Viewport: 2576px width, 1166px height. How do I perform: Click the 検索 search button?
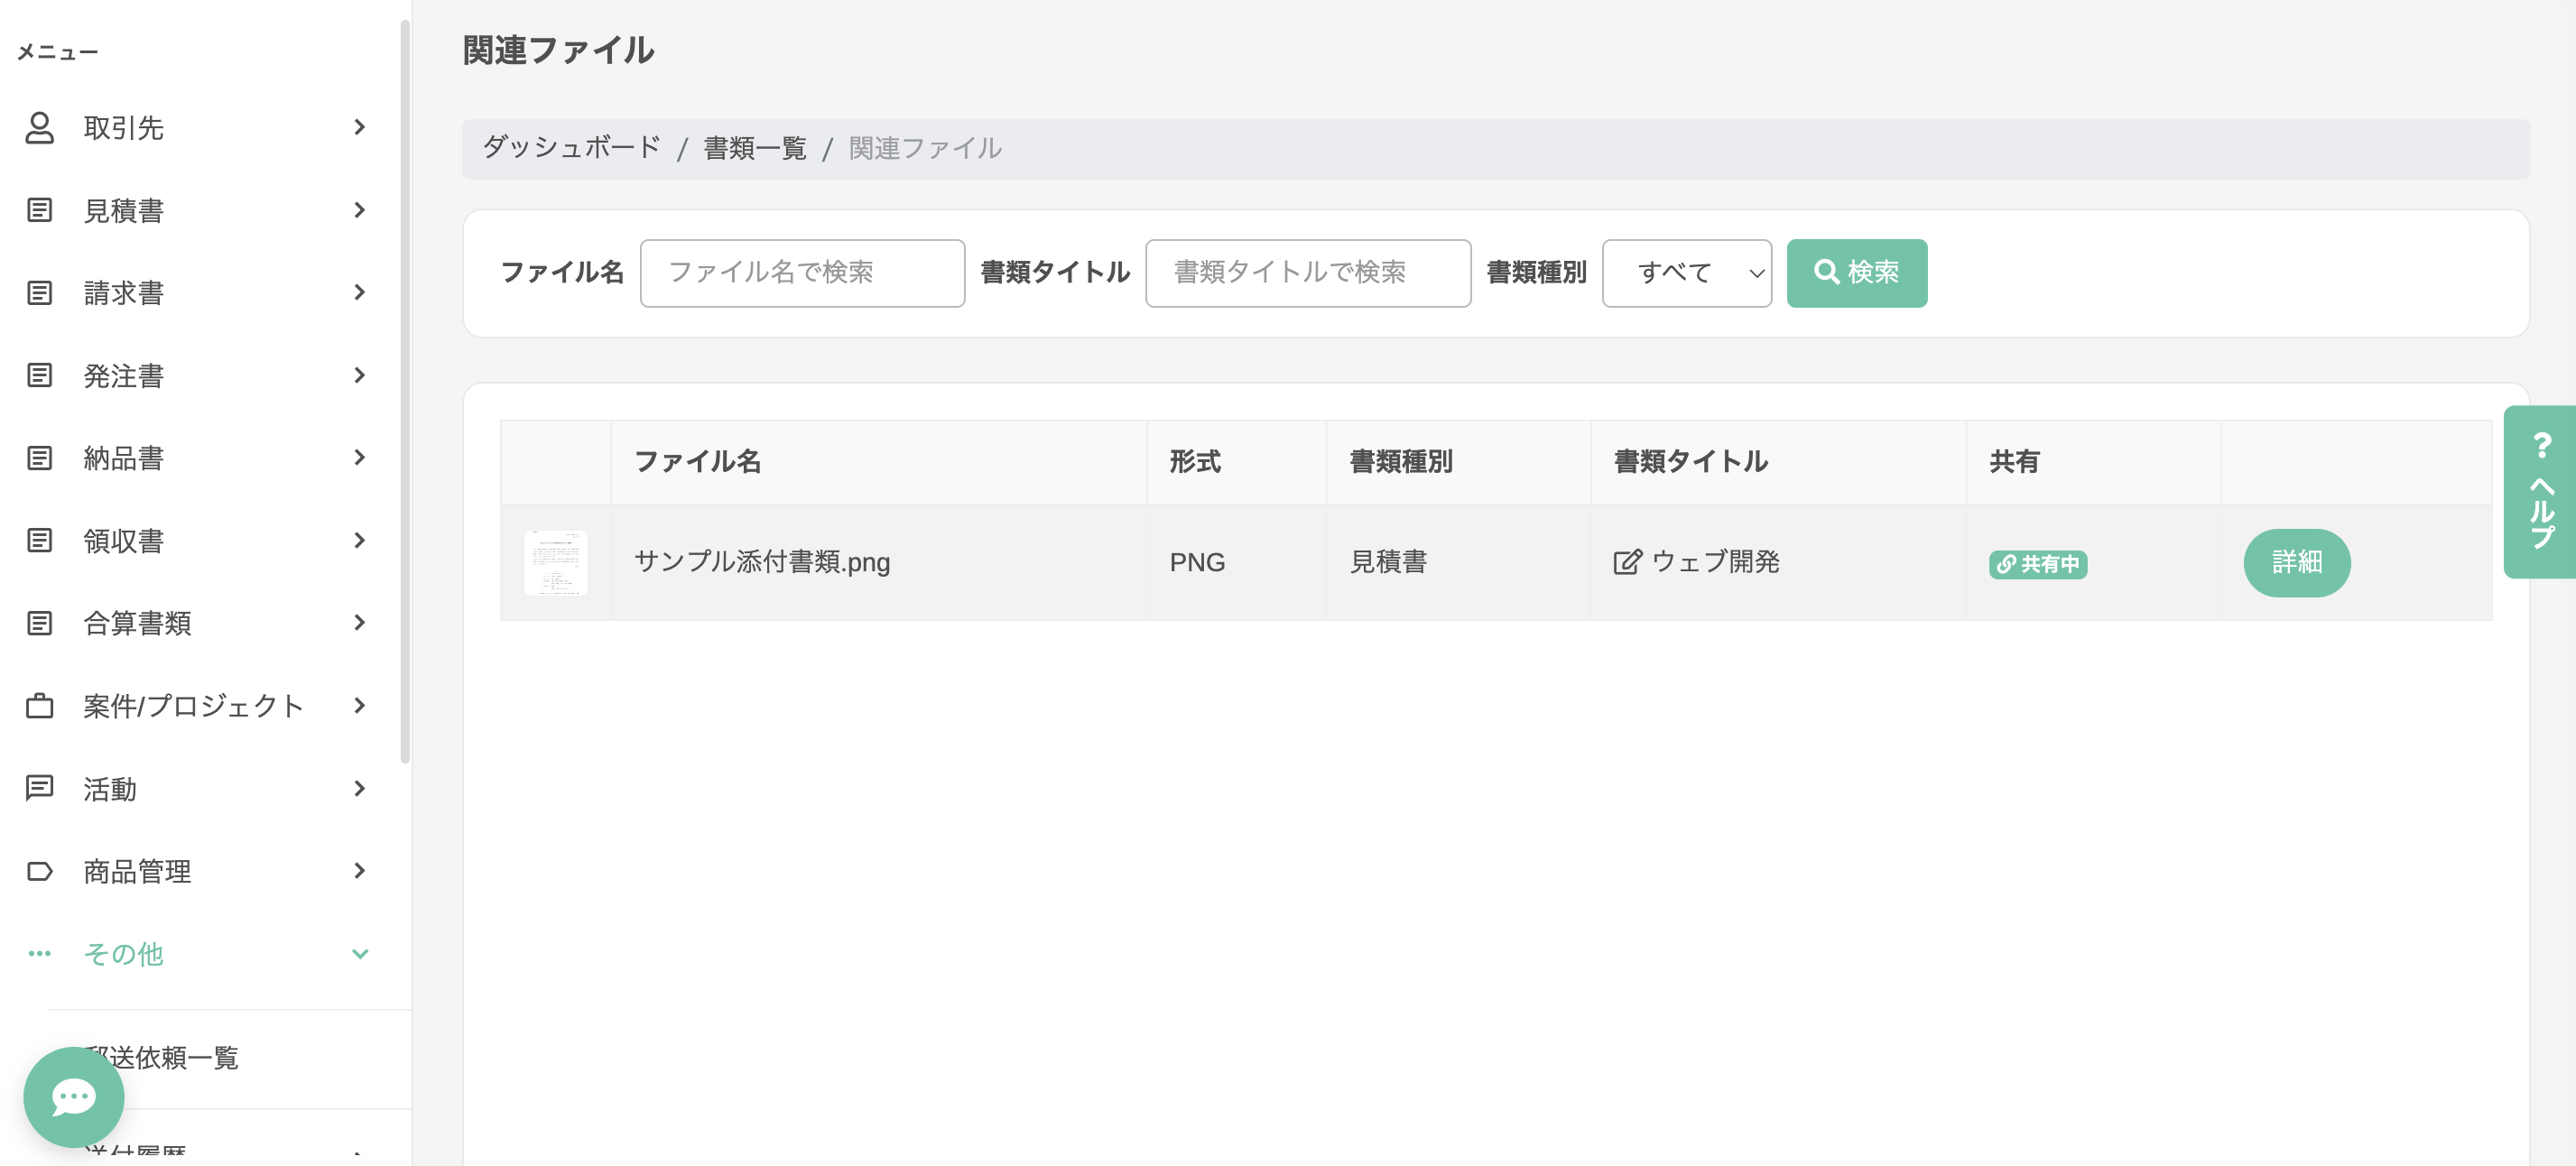[1856, 273]
